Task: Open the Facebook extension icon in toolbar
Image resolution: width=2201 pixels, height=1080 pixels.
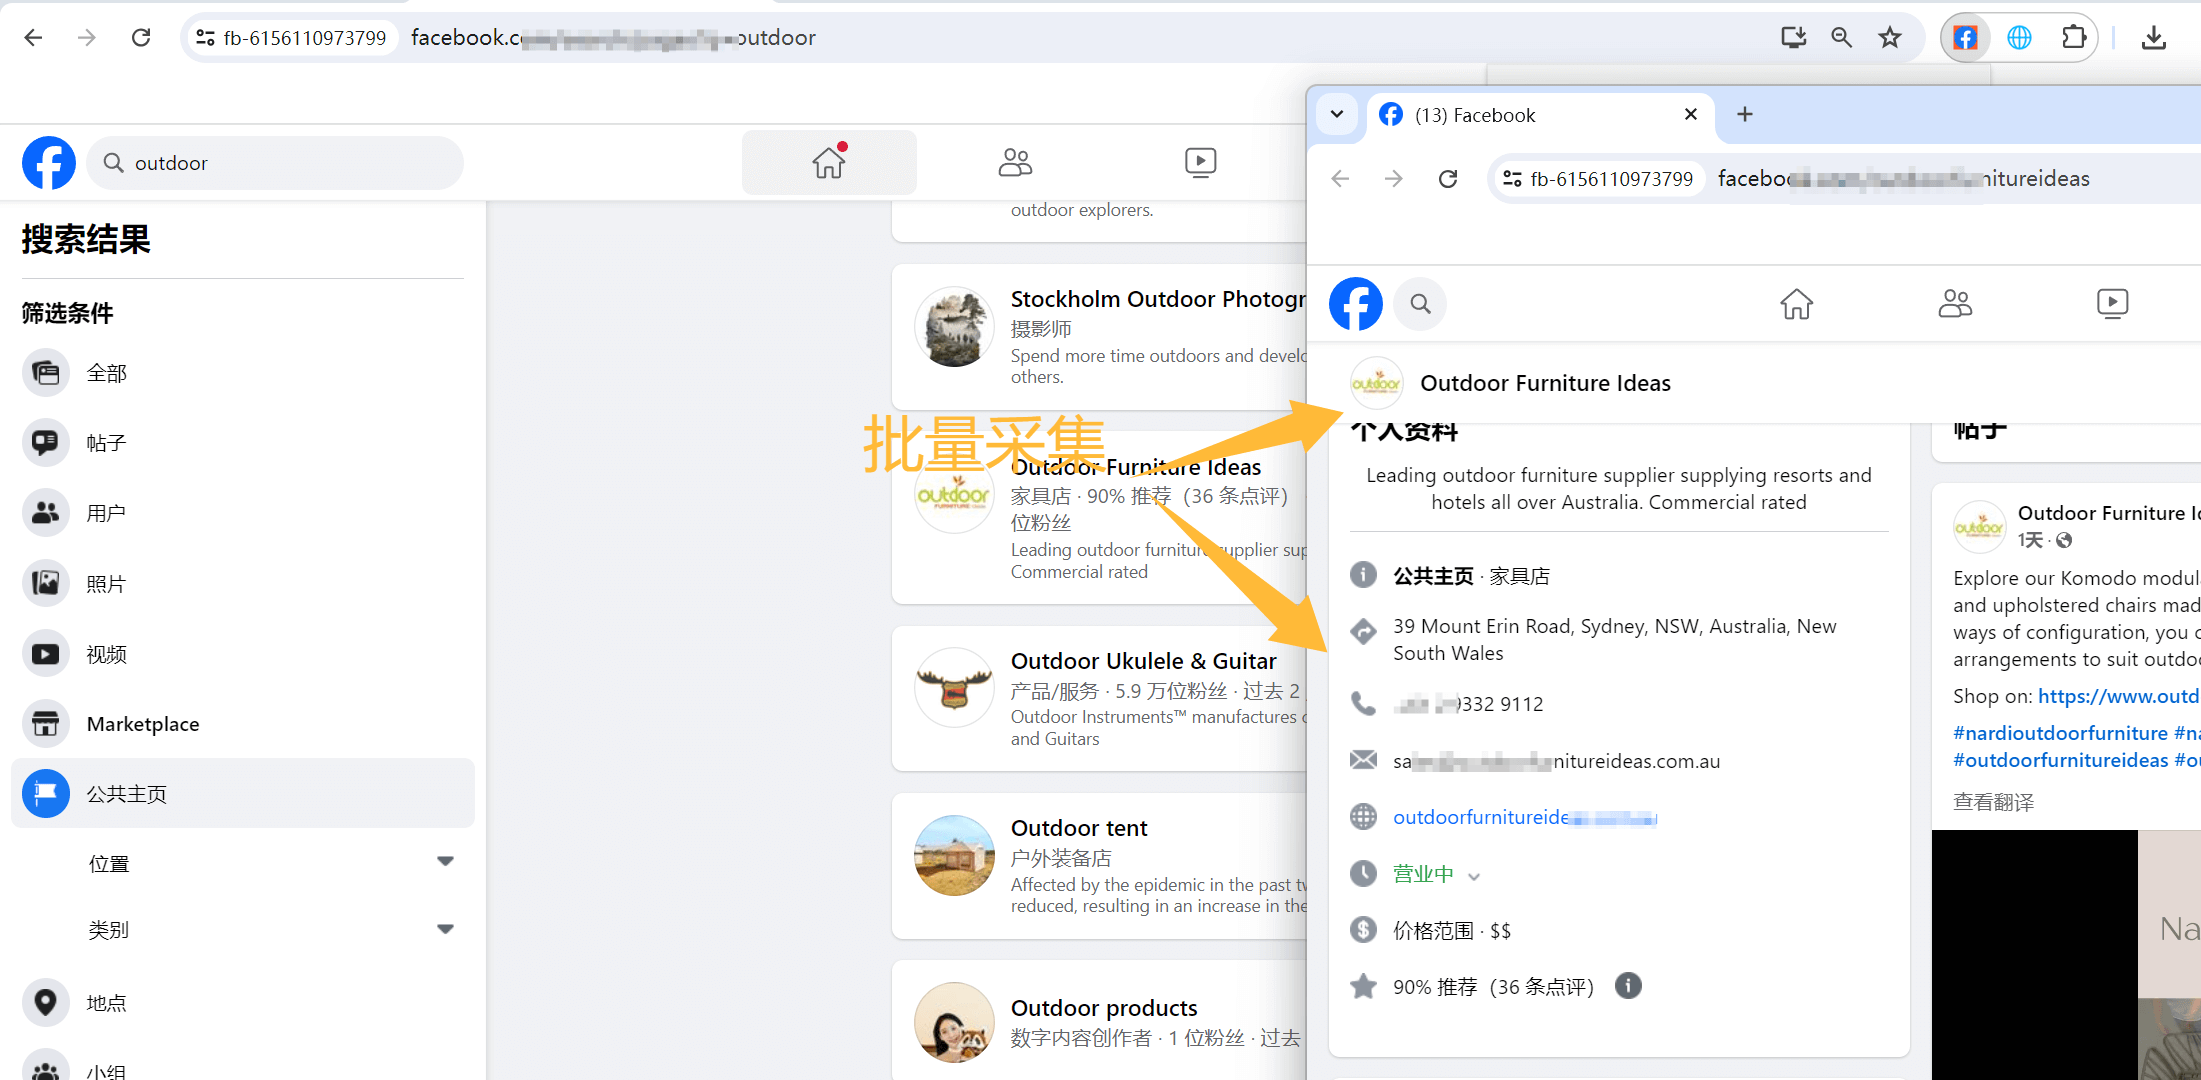Action: coord(1965,38)
